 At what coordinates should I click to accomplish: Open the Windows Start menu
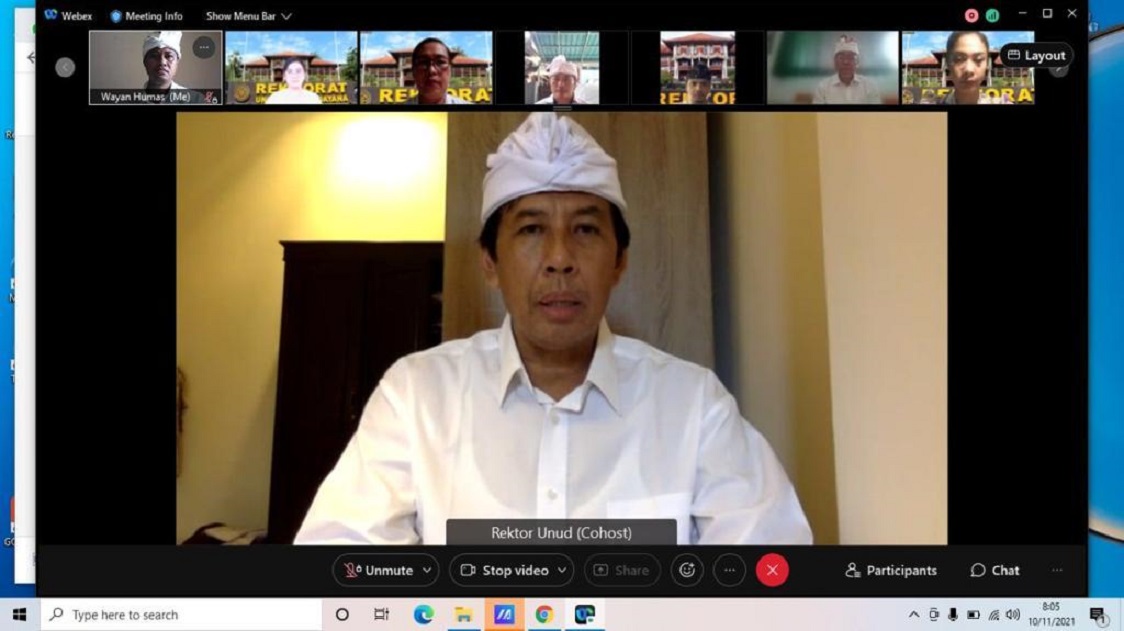point(19,615)
